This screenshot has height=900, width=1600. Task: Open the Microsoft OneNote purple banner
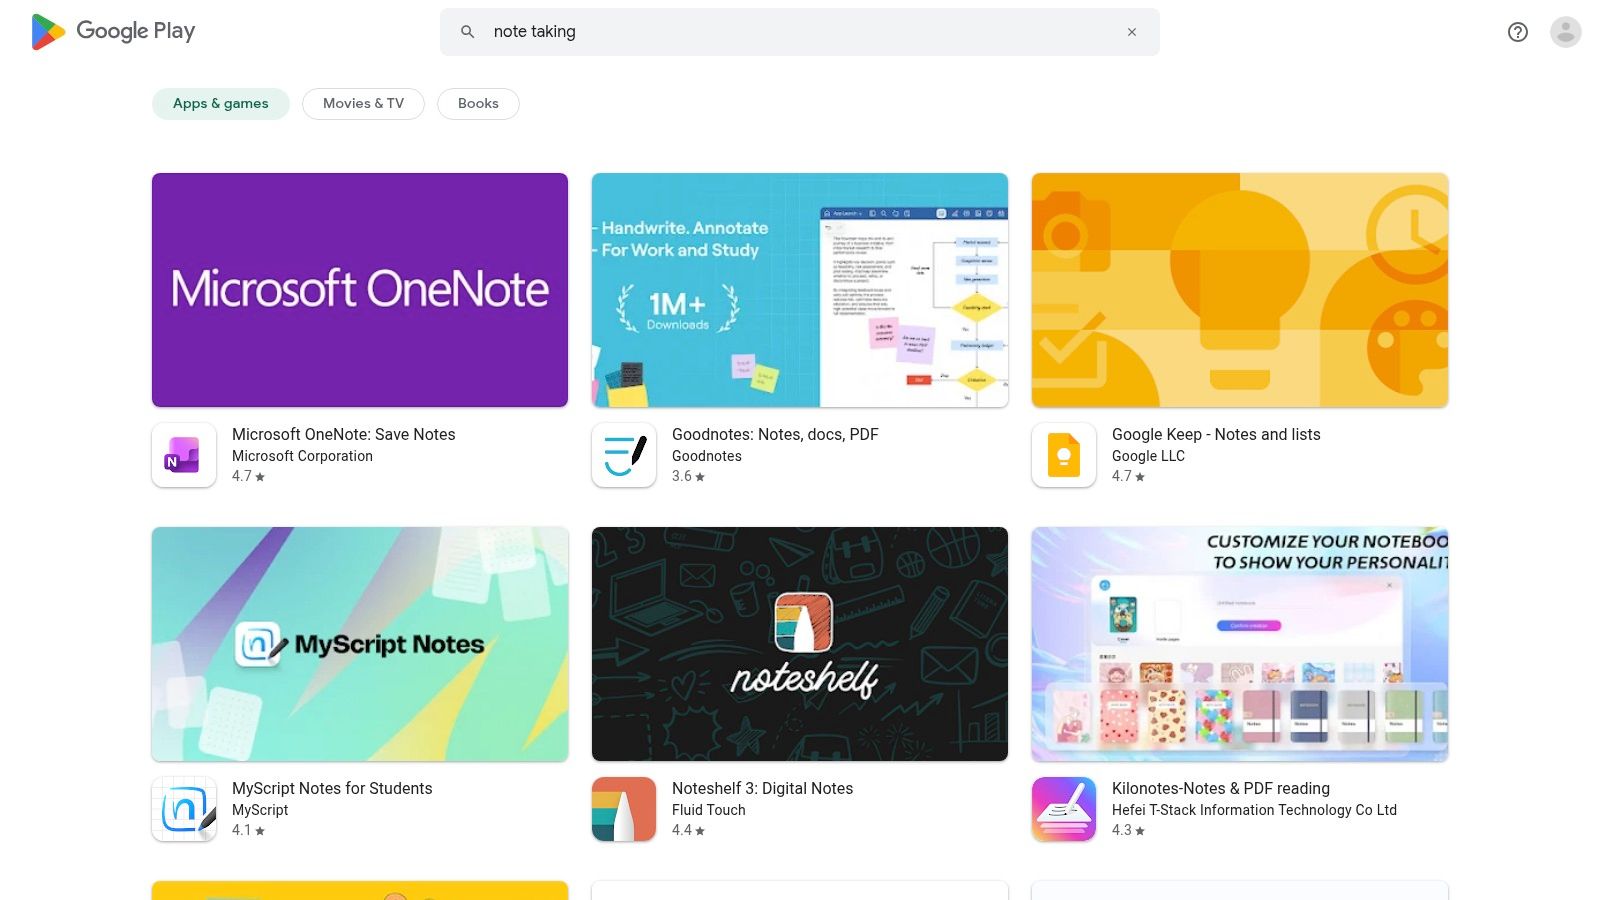(x=360, y=290)
